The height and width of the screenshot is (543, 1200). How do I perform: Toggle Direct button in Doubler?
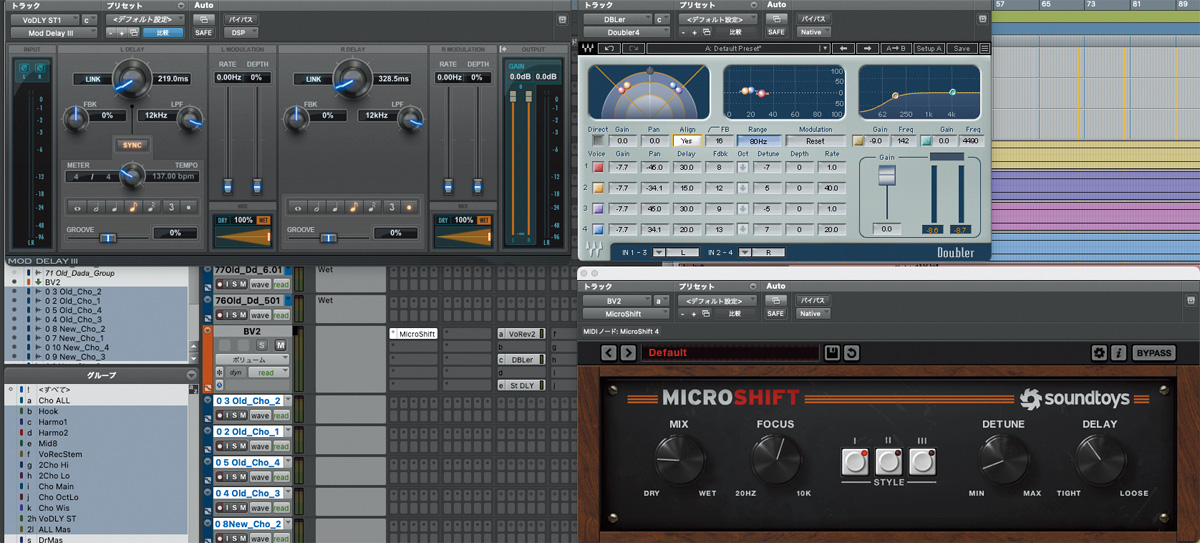(598, 141)
